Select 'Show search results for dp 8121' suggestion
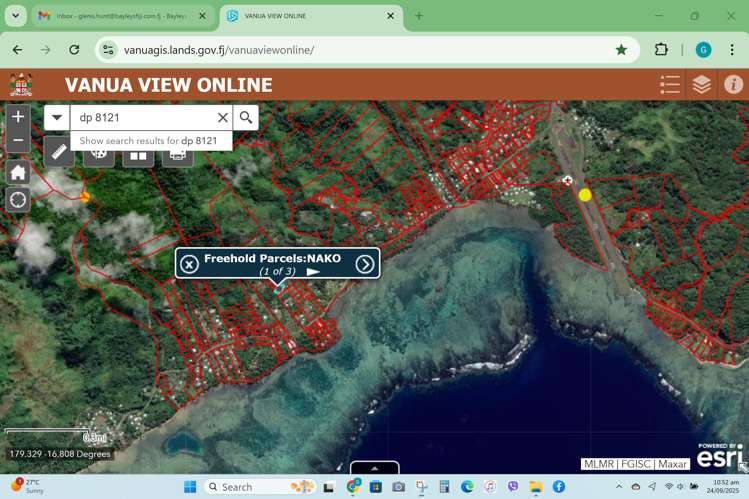749x499 pixels. click(151, 141)
